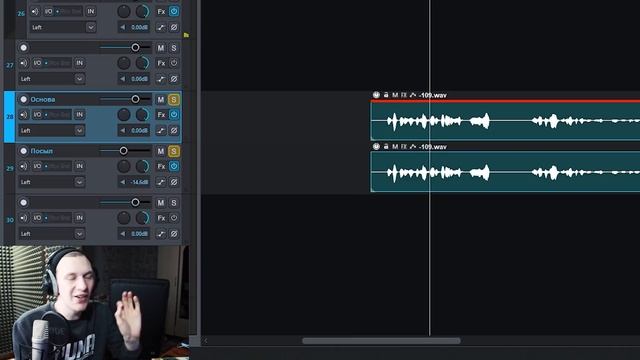Open Fx panel for track 26
Screen dimensions: 640x360
pyautogui.click(x=161, y=12)
